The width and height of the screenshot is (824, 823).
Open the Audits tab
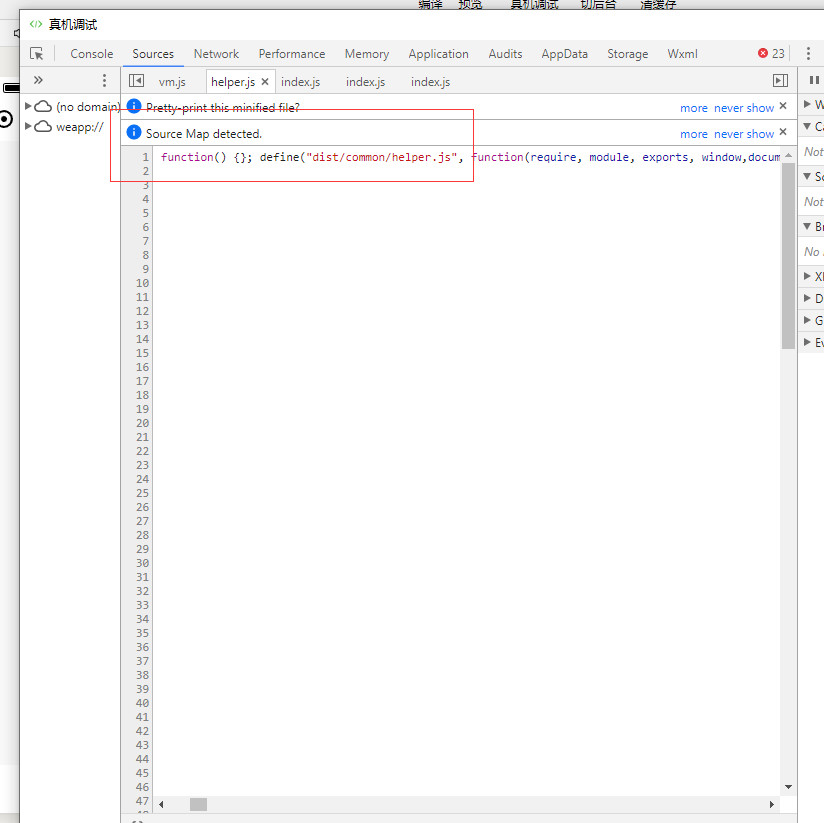pyautogui.click(x=505, y=54)
